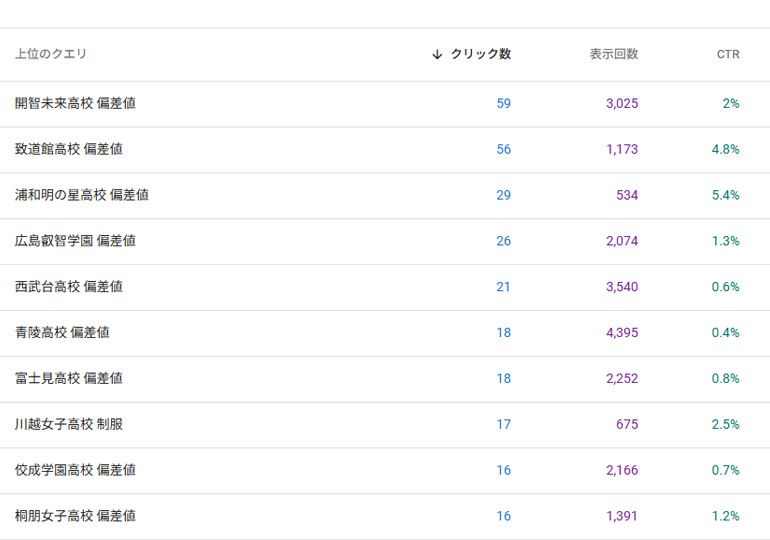
Task: Sort by 表示回数 column header
Action: [x=613, y=55]
